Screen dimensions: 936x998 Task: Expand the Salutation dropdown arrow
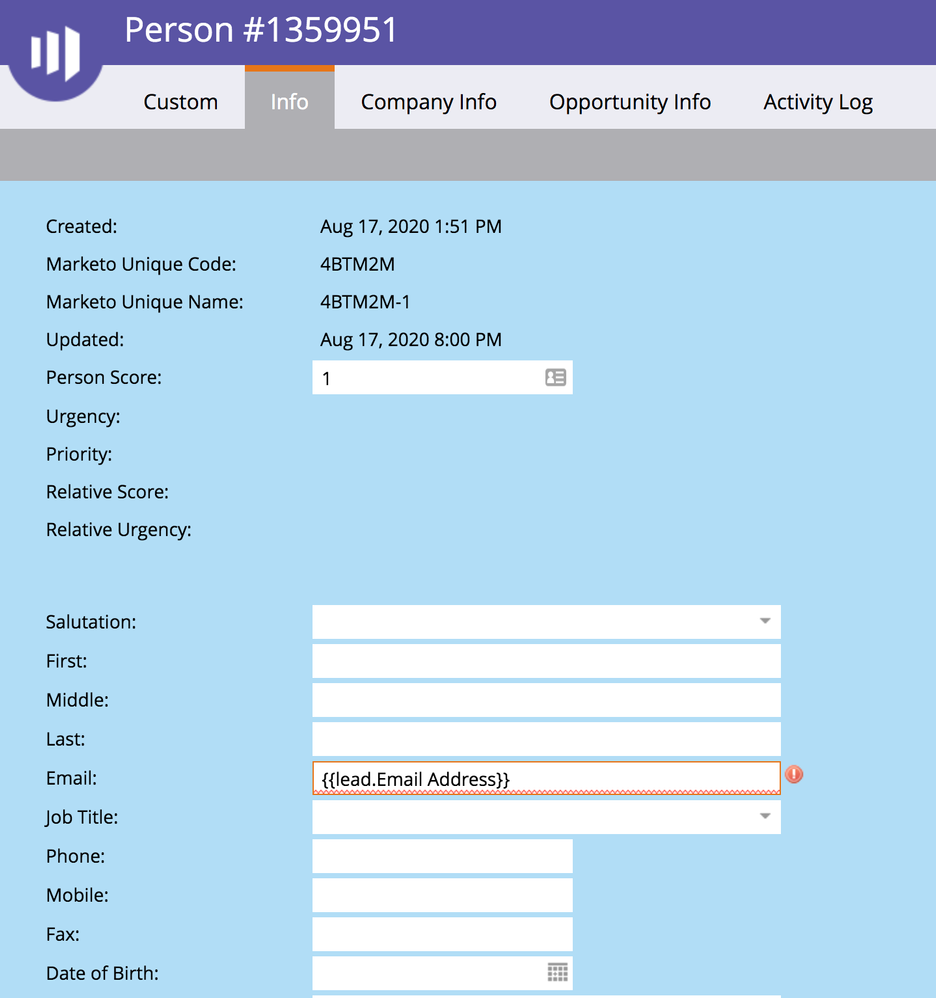point(765,621)
